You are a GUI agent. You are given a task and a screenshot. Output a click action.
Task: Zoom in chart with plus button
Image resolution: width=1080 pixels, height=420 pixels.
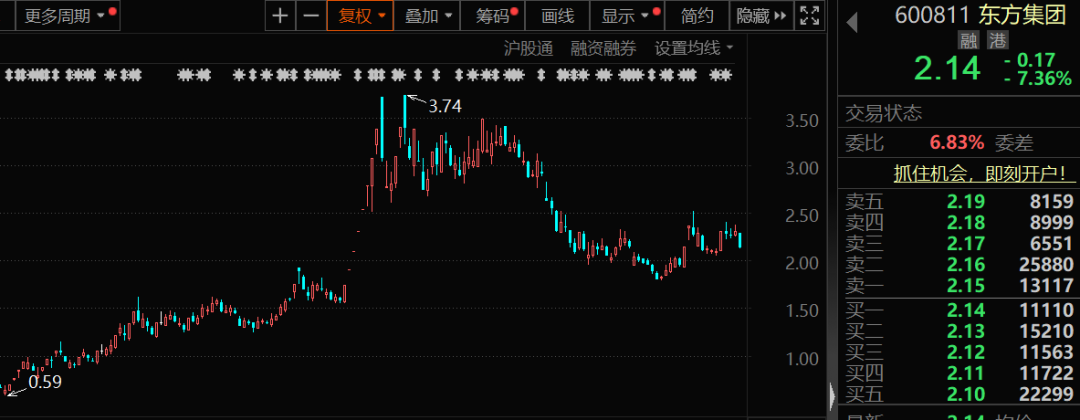point(280,16)
